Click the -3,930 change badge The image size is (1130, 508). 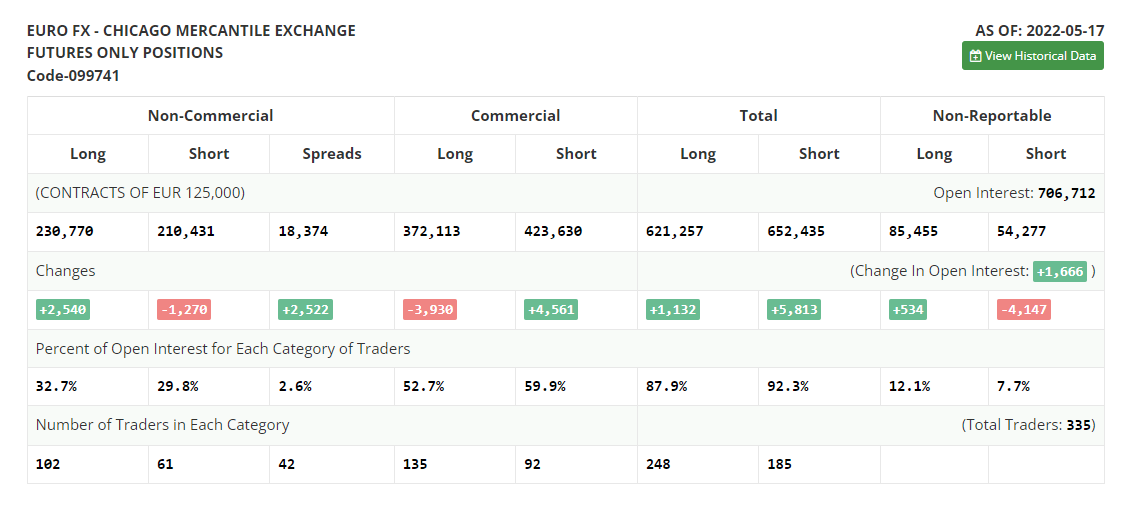click(x=430, y=310)
